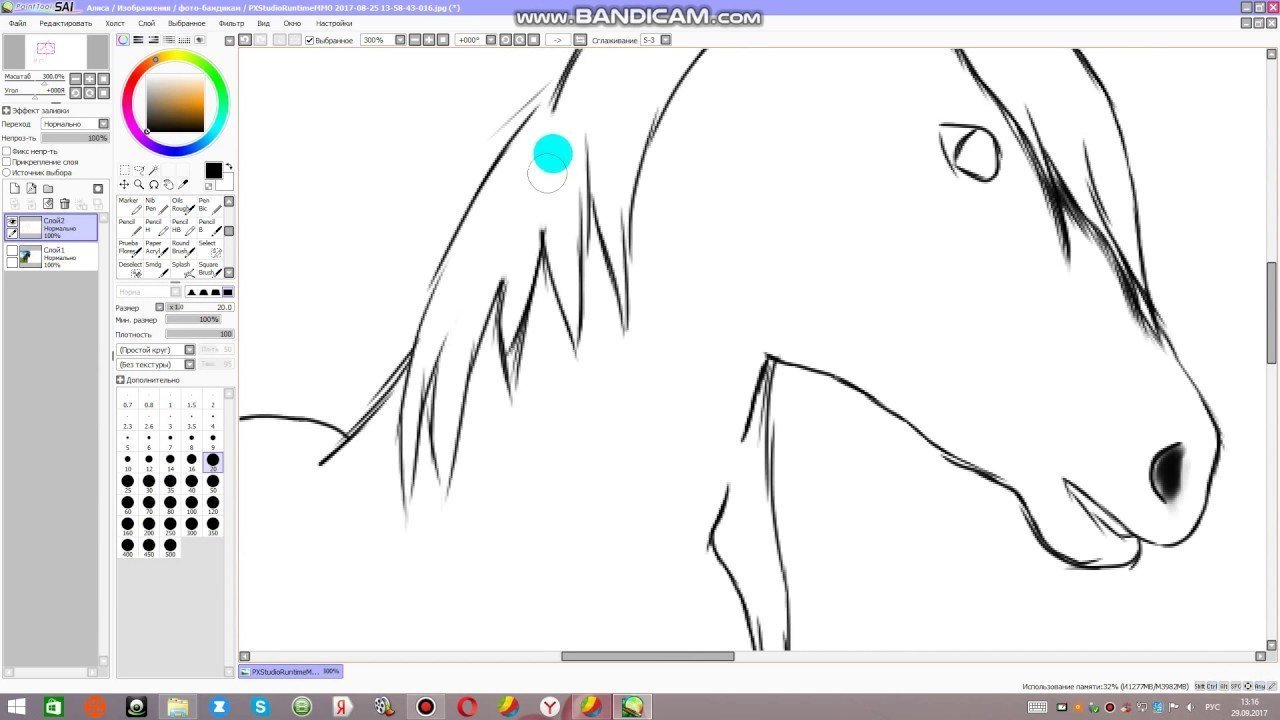Image resolution: width=1280 pixels, height=720 pixels.
Task: Create a new layer folder
Action: click(47, 188)
